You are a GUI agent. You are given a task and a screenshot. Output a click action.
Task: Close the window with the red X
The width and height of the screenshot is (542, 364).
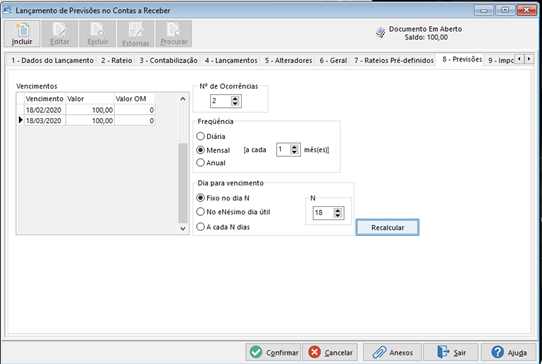(x=526, y=10)
